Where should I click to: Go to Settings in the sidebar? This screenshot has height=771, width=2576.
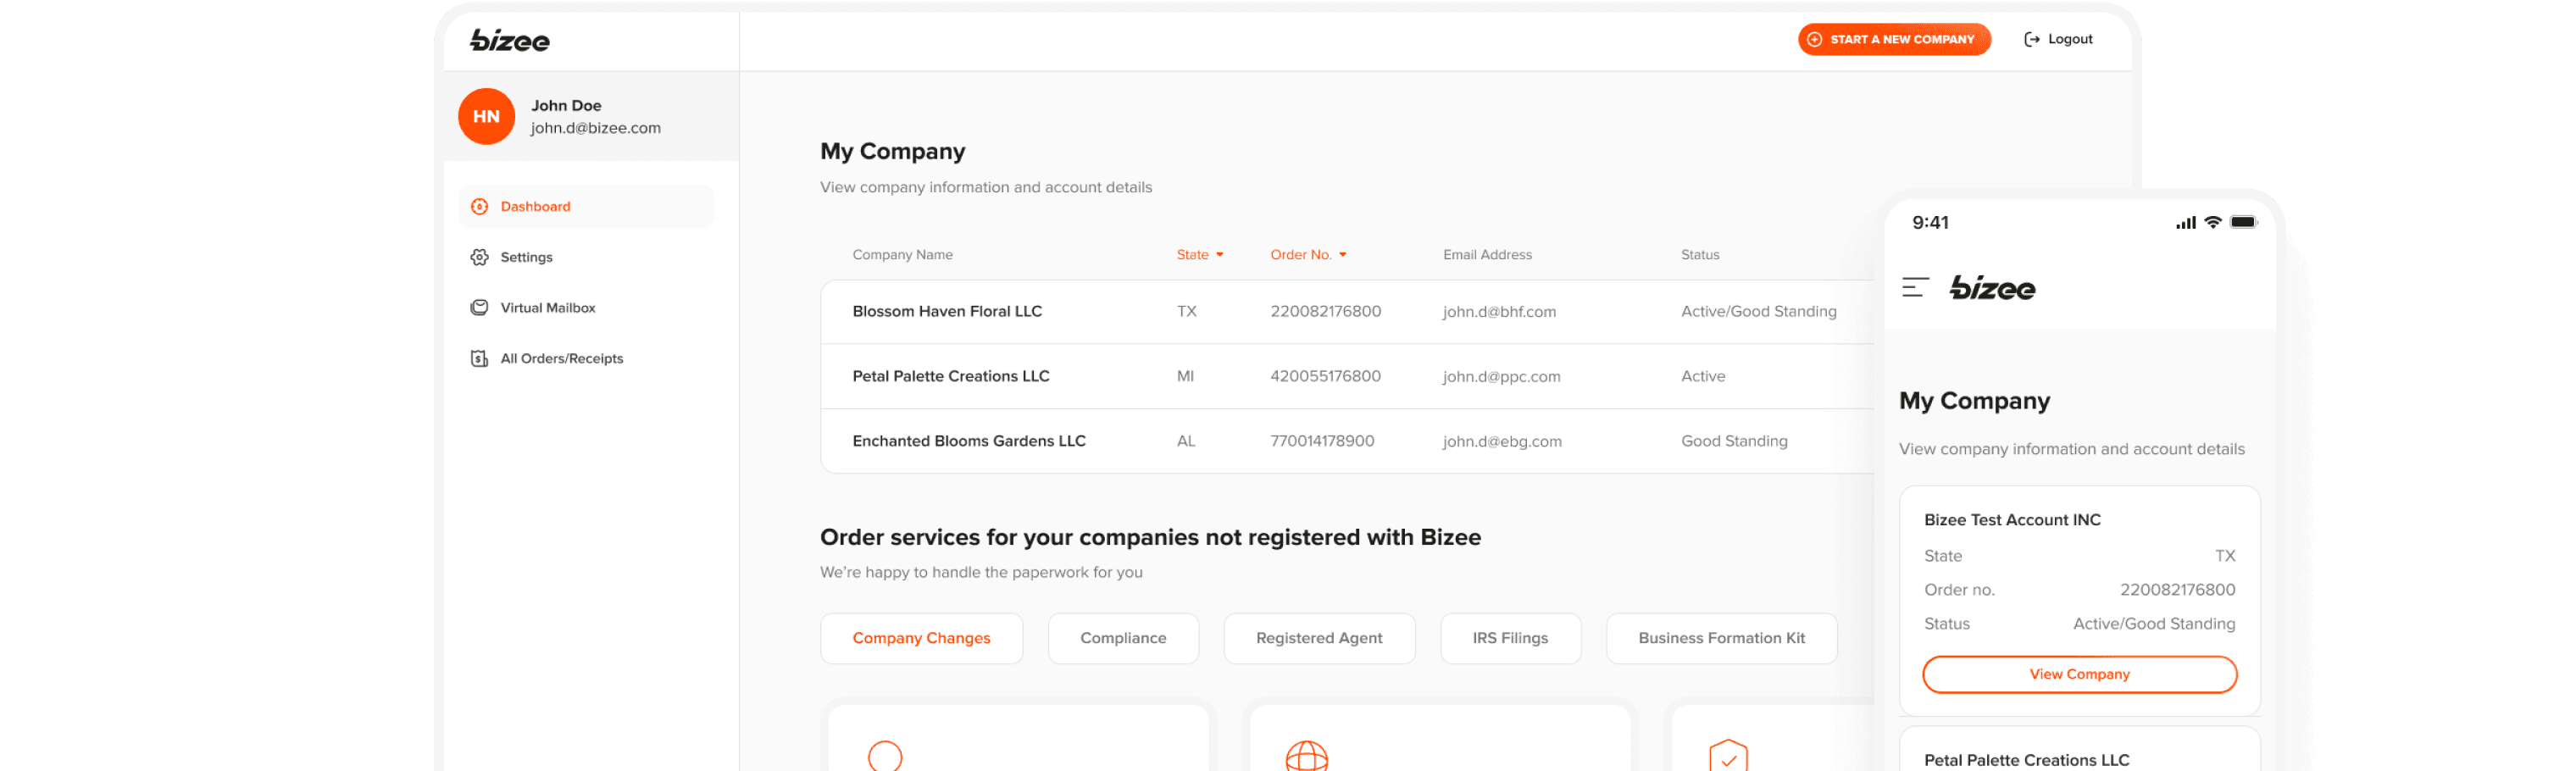point(587,258)
